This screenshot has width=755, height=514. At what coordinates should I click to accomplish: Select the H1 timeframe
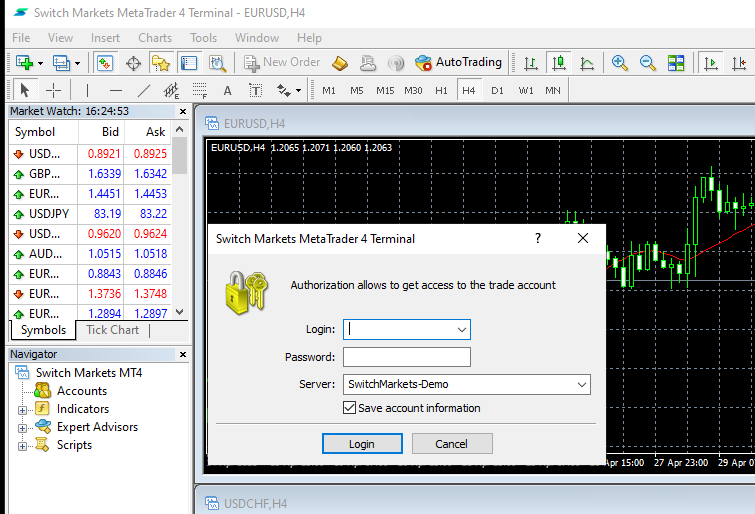click(x=441, y=91)
